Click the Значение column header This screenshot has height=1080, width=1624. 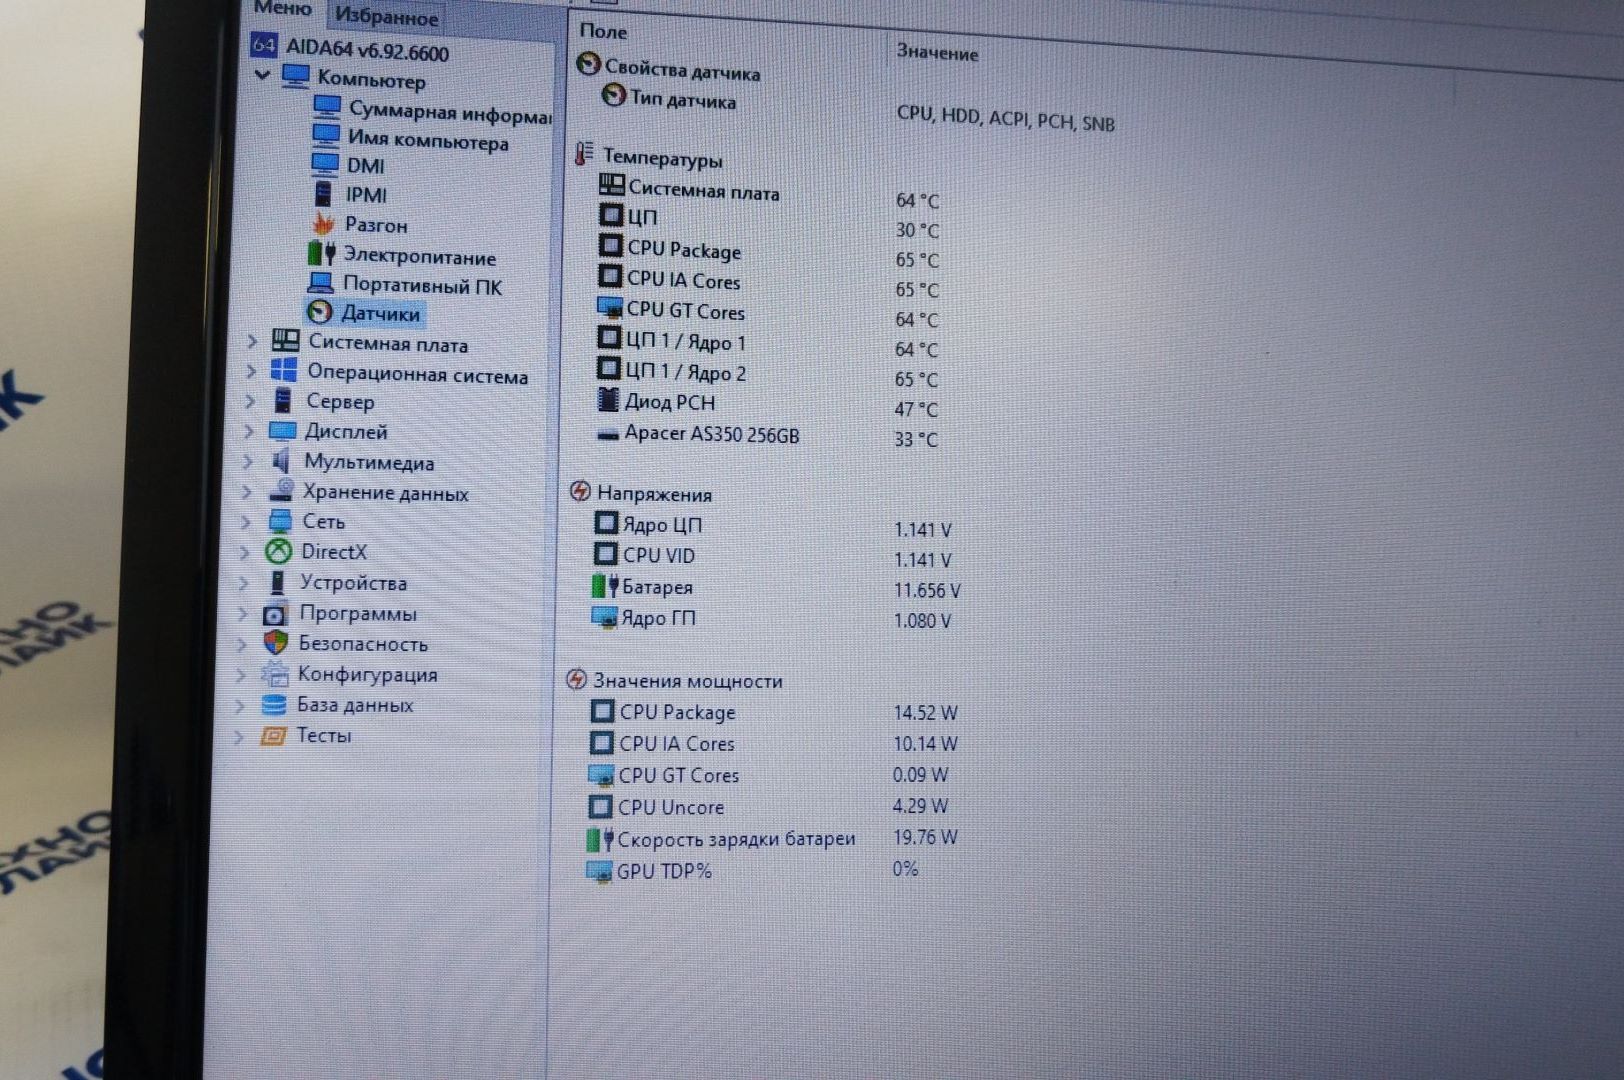(x=937, y=52)
